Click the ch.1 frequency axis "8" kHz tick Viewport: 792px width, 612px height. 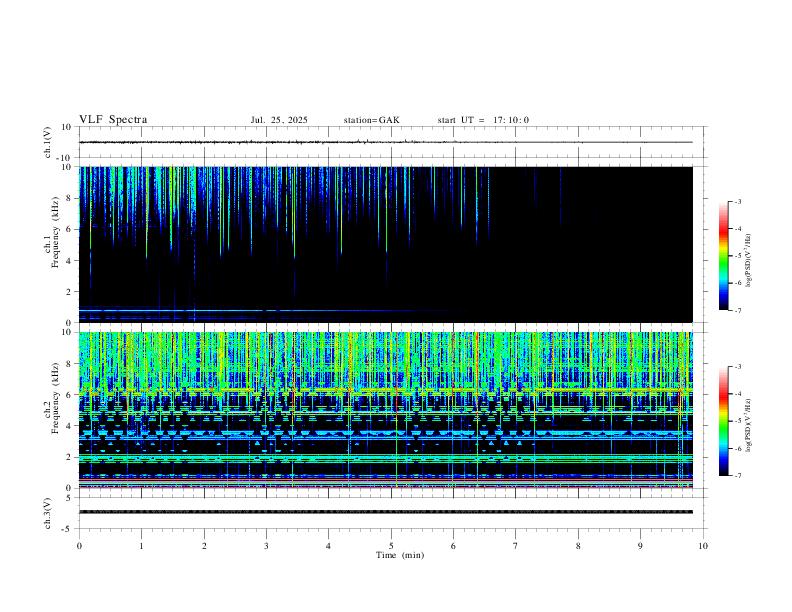coord(69,198)
